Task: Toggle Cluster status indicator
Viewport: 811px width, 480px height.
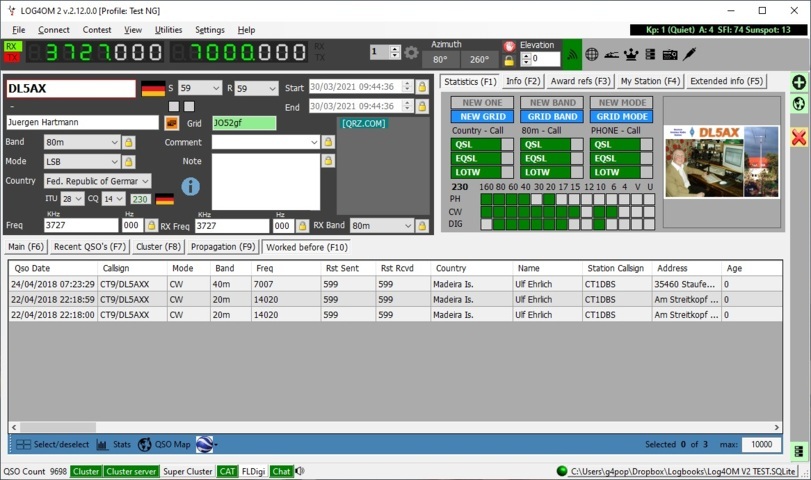Action: pos(86,471)
